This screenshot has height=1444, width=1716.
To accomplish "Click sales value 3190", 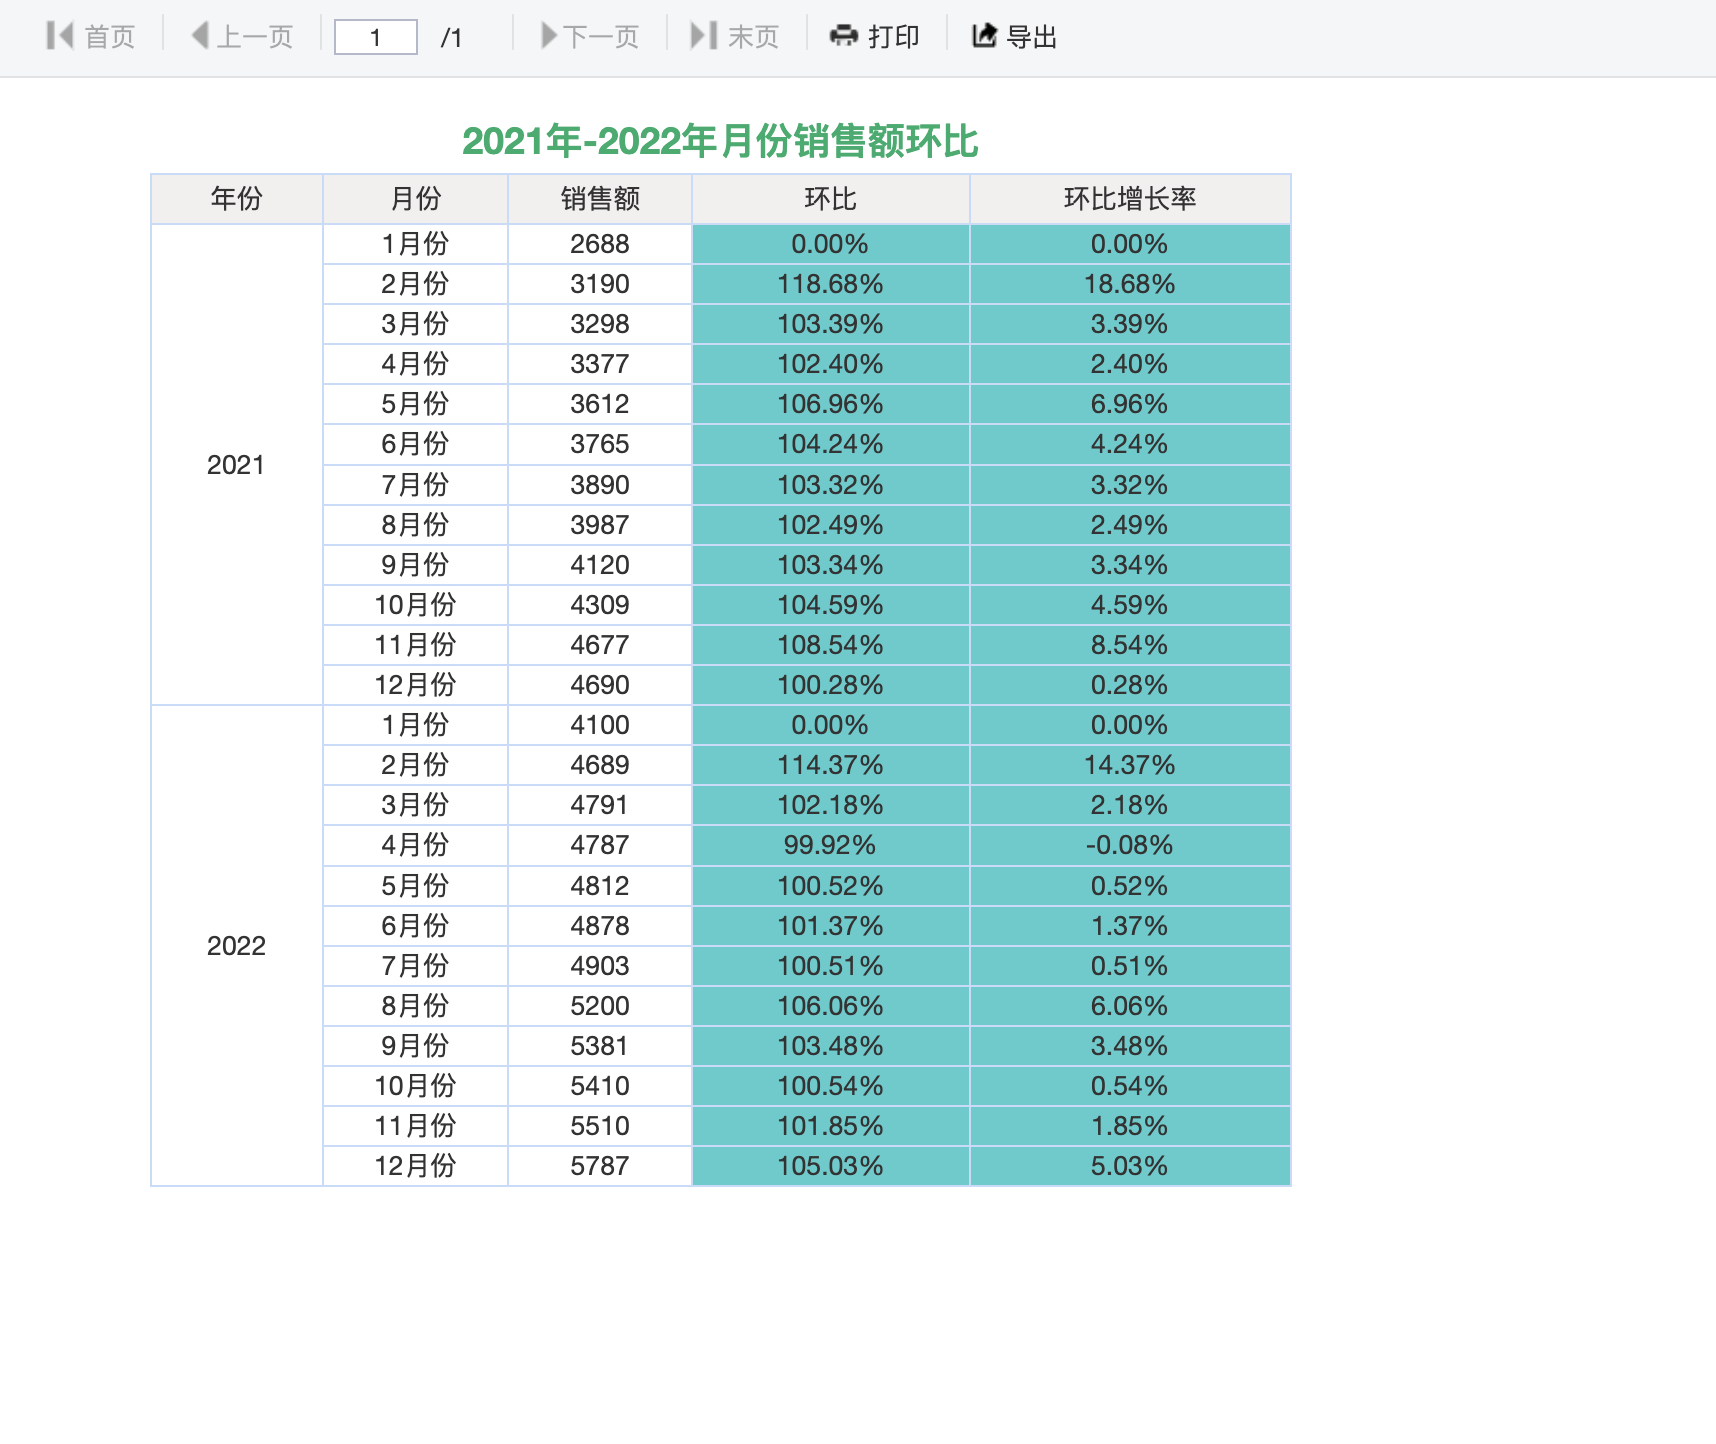I will pyautogui.click(x=600, y=284).
